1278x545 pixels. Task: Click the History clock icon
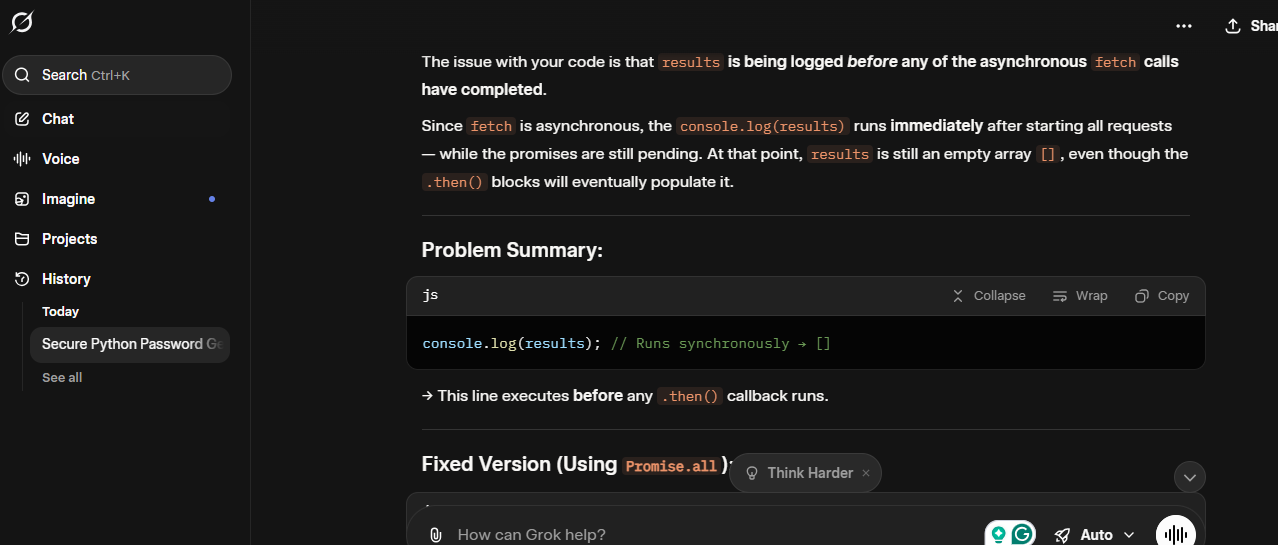tap(22, 279)
